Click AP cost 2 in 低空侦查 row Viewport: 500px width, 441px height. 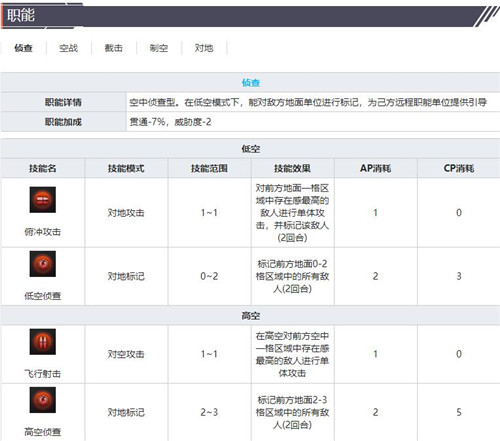click(375, 276)
